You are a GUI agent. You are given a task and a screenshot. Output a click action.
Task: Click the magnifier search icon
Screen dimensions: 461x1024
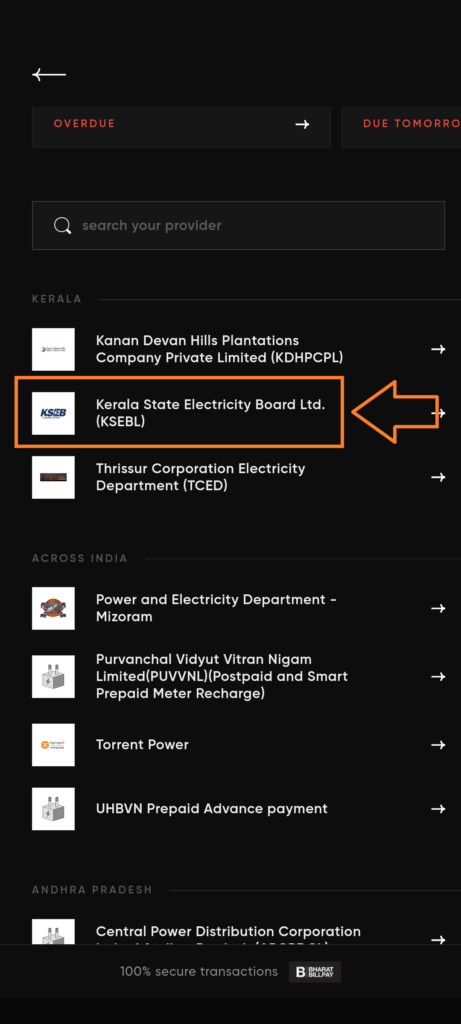pos(63,225)
